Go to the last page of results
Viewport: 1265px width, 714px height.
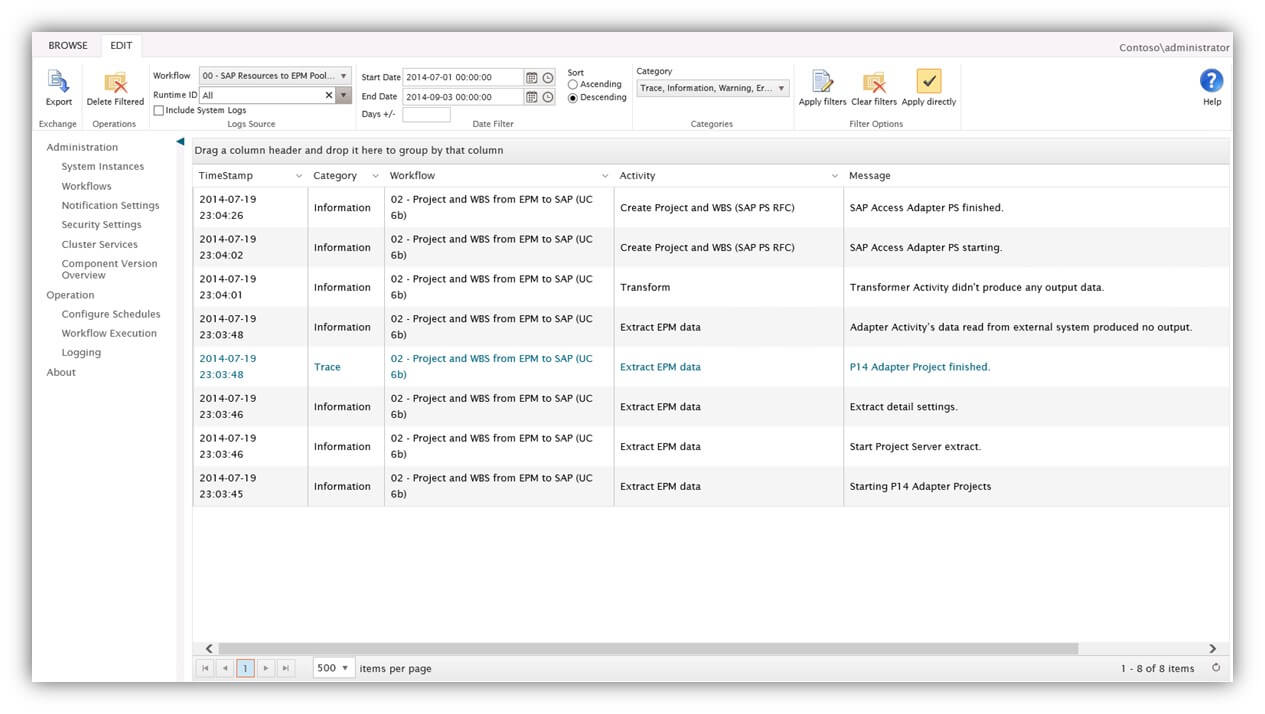(286, 668)
